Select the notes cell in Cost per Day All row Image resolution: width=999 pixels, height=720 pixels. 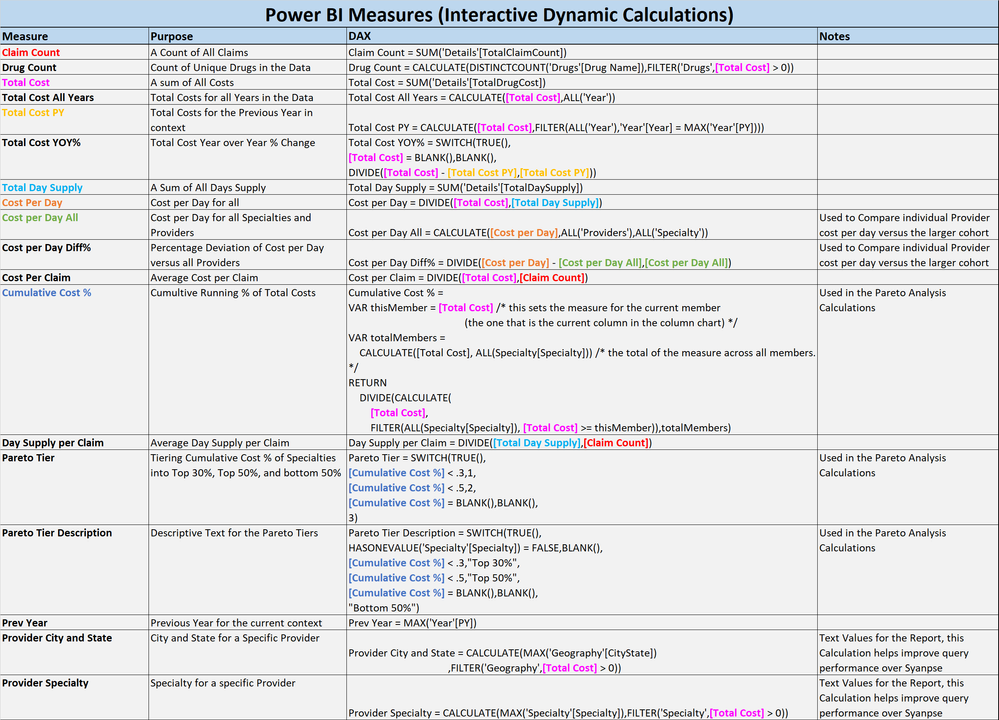click(909, 225)
